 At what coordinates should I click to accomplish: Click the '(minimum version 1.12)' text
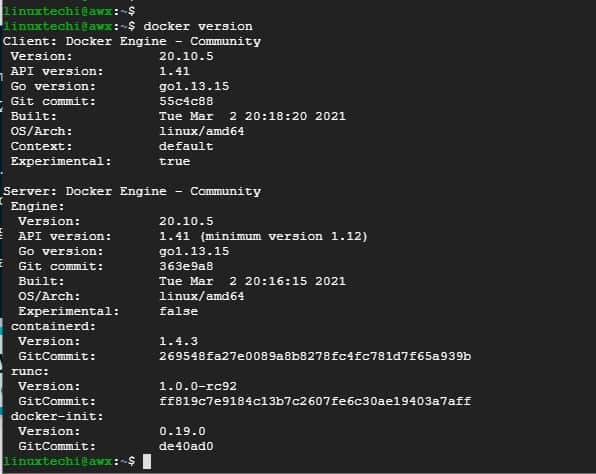point(284,236)
